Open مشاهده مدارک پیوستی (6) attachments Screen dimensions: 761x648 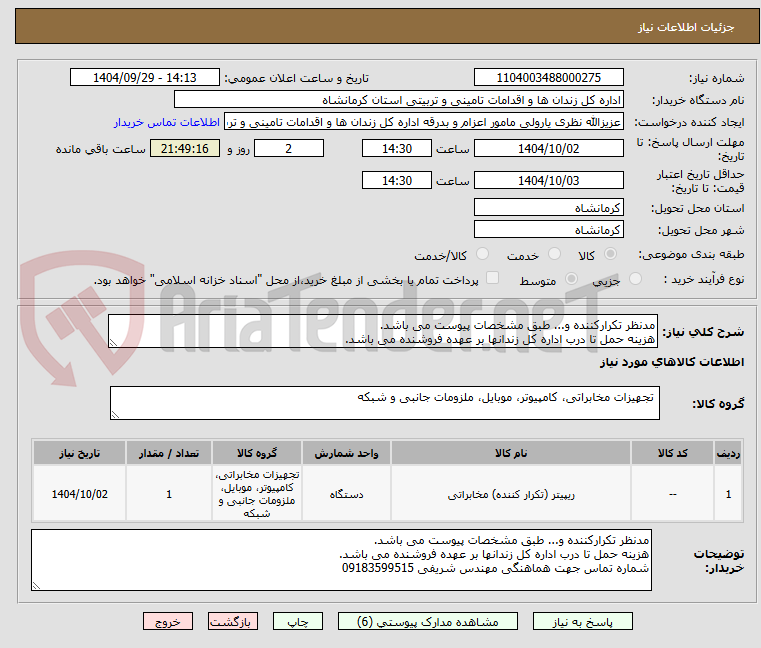pos(428,621)
